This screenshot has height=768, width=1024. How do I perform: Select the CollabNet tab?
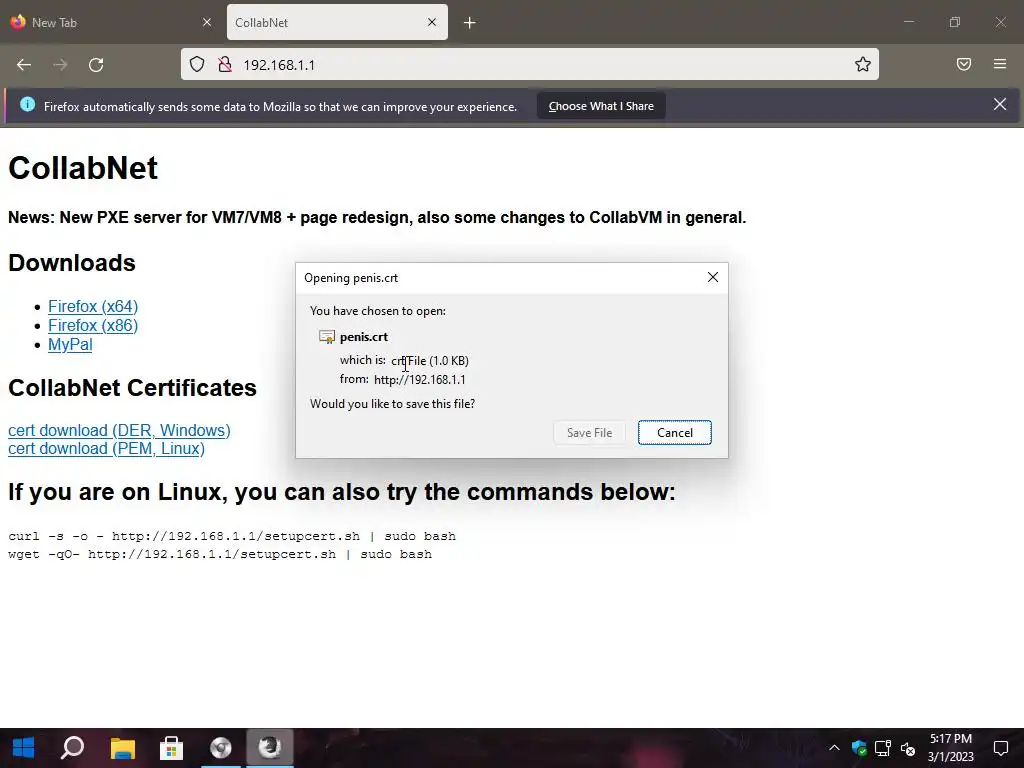(x=337, y=22)
